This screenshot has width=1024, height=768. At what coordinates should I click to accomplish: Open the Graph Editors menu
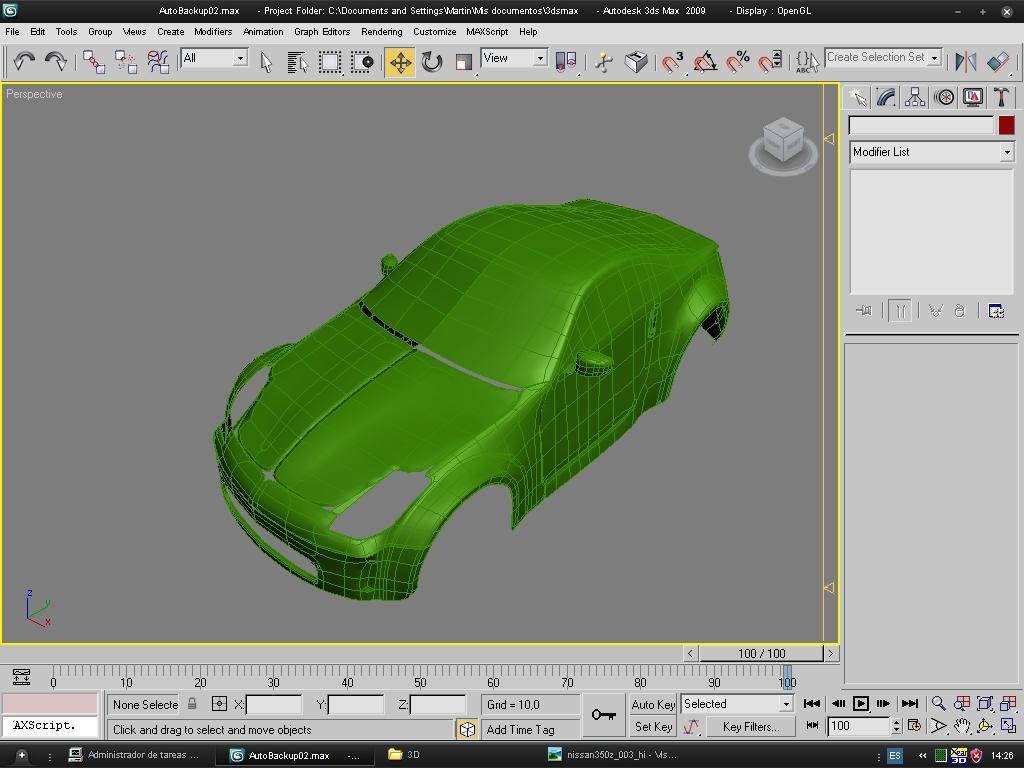(x=322, y=31)
